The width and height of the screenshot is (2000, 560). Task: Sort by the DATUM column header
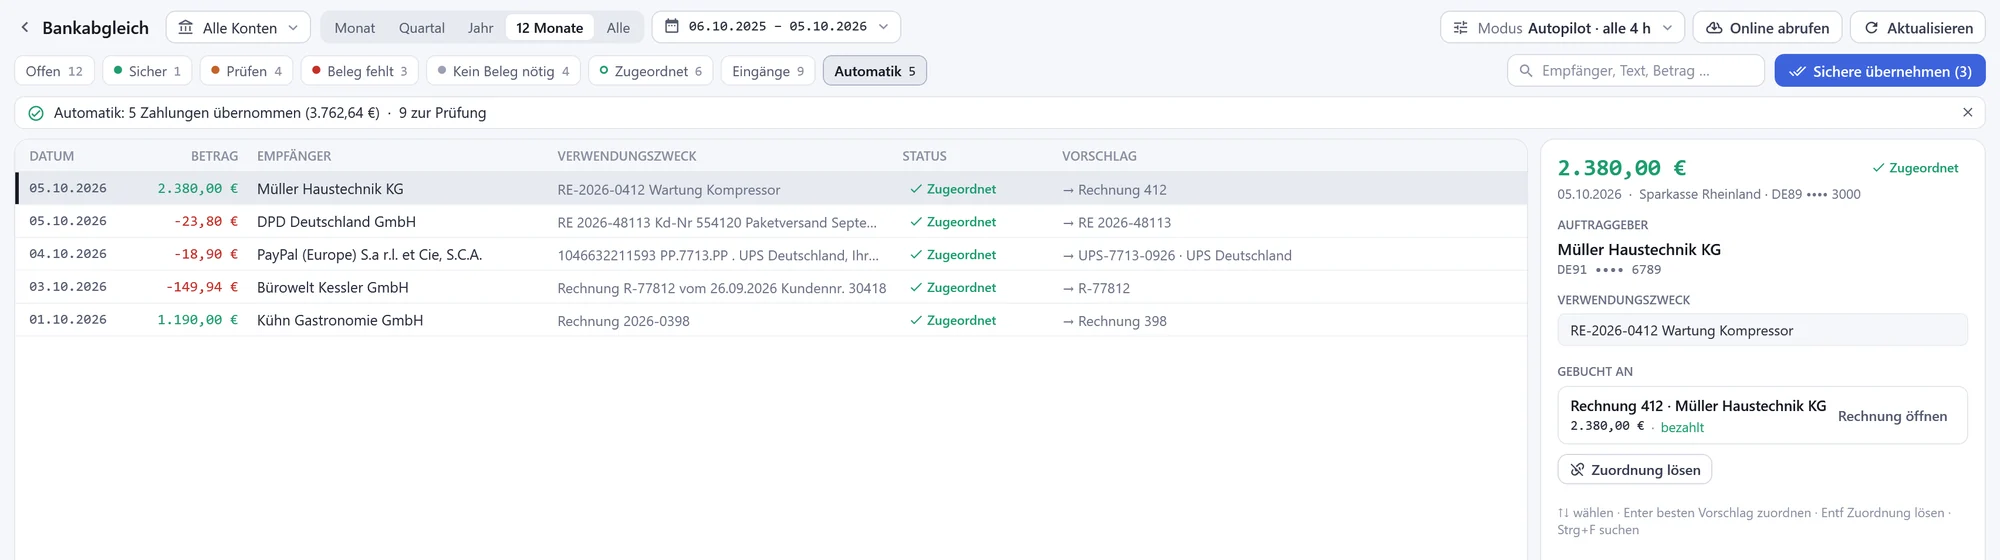[52, 156]
